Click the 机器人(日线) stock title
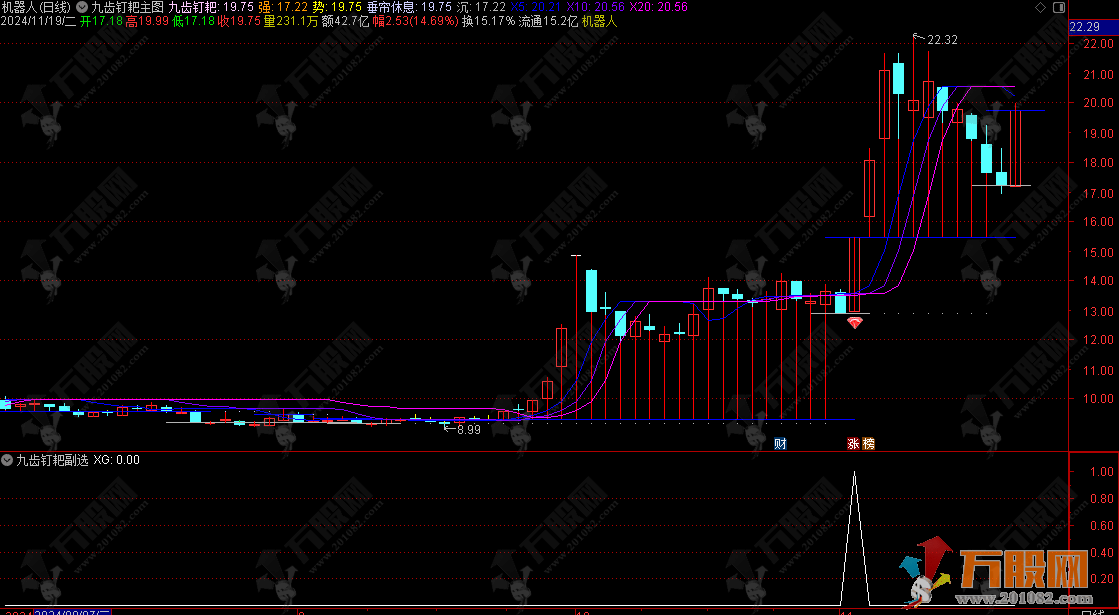Image resolution: width=1119 pixels, height=615 pixels. click(36, 7)
